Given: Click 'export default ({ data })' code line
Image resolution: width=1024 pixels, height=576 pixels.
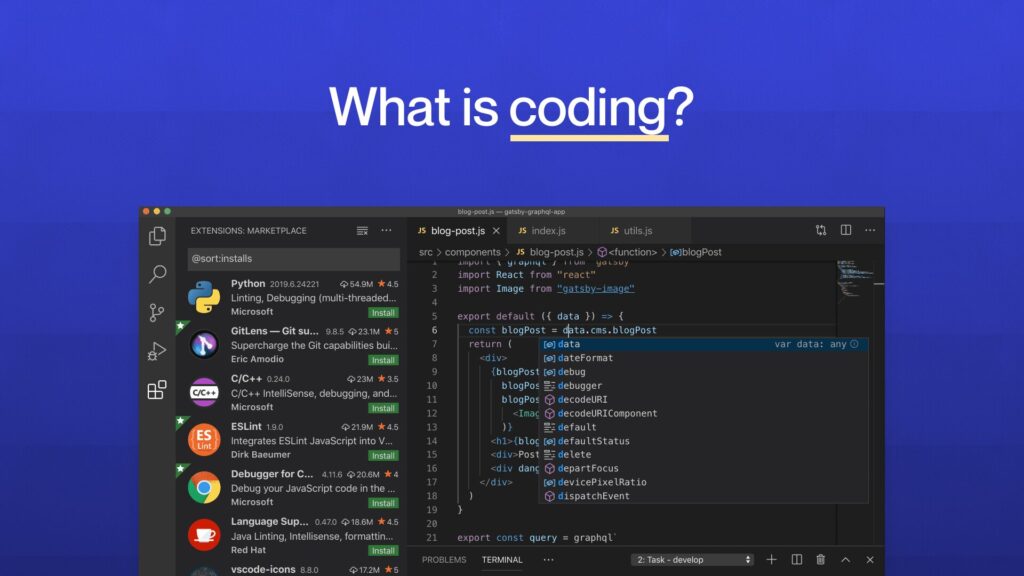Looking at the screenshot, I should (540, 316).
